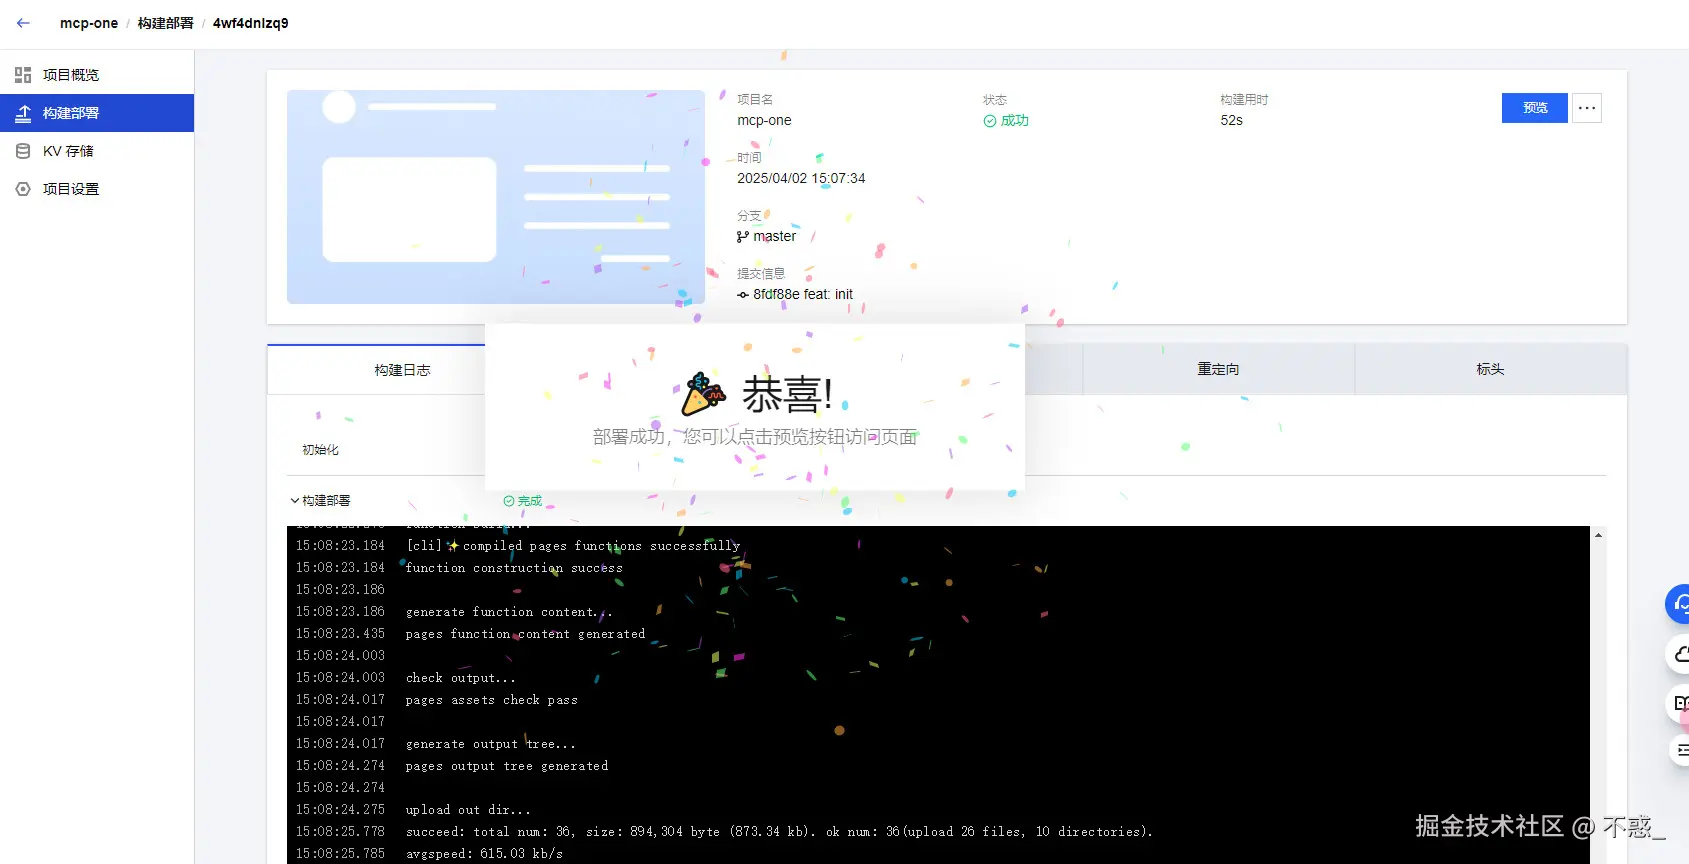The height and width of the screenshot is (864, 1689).
Task: Click the party popper icon in 恭喜 dialog
Action: point(703,395)
